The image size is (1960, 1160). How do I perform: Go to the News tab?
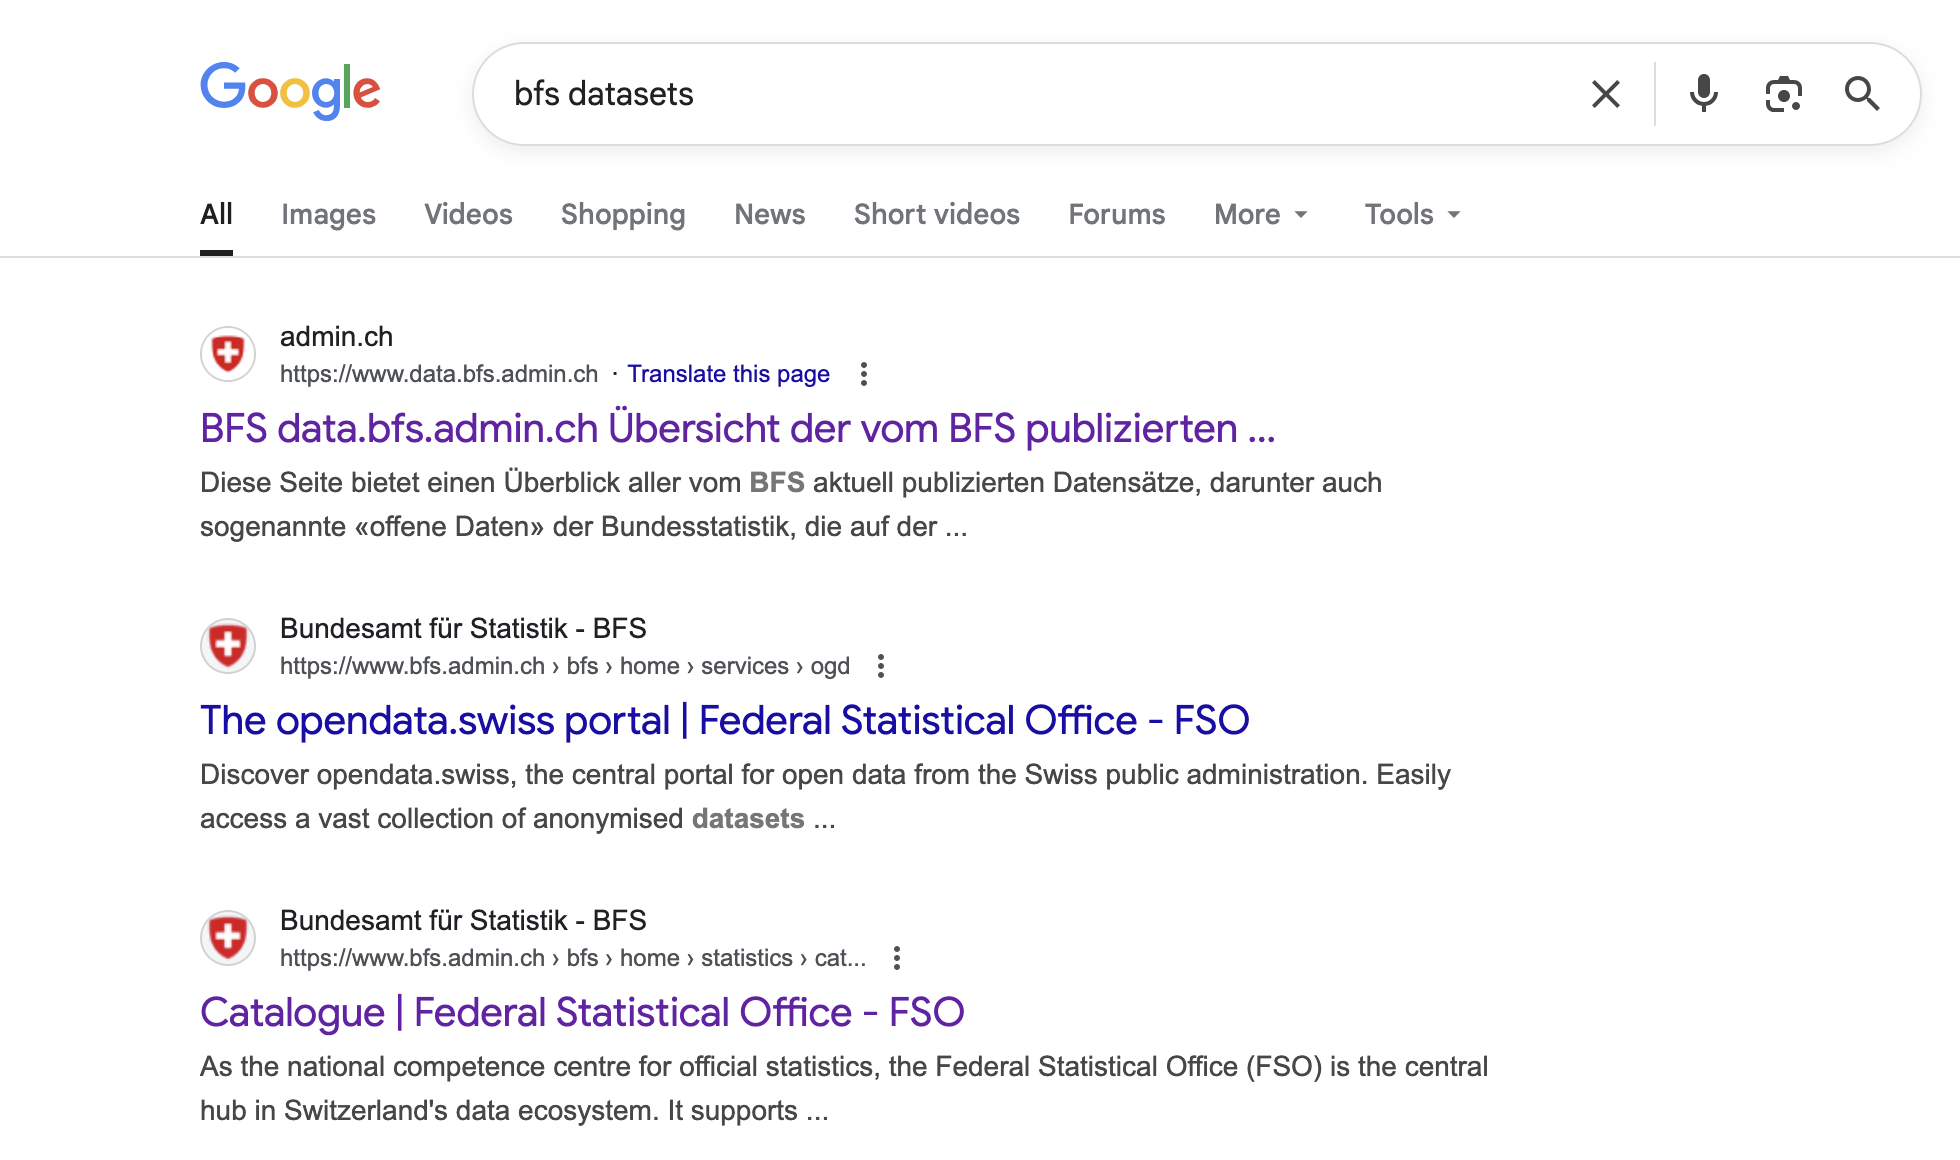pyautogui.click(x=769, y=214)
